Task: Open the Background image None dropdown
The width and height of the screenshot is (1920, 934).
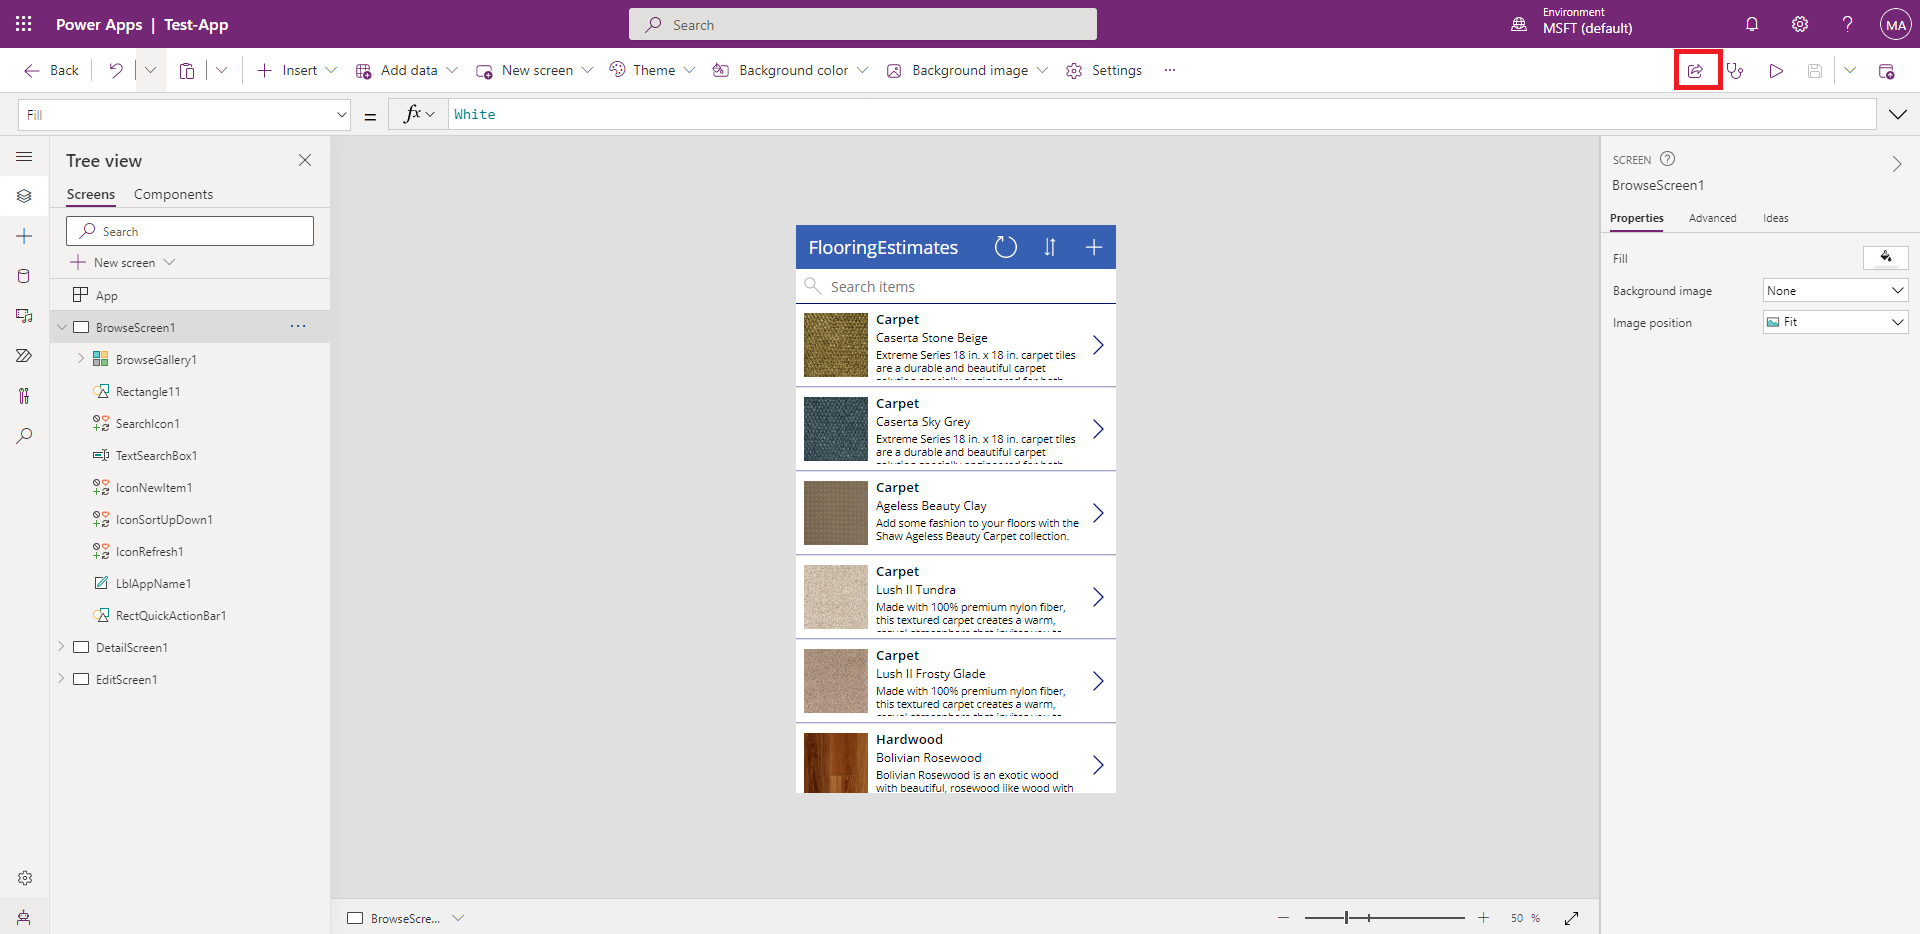Action: pos(1835,291)
